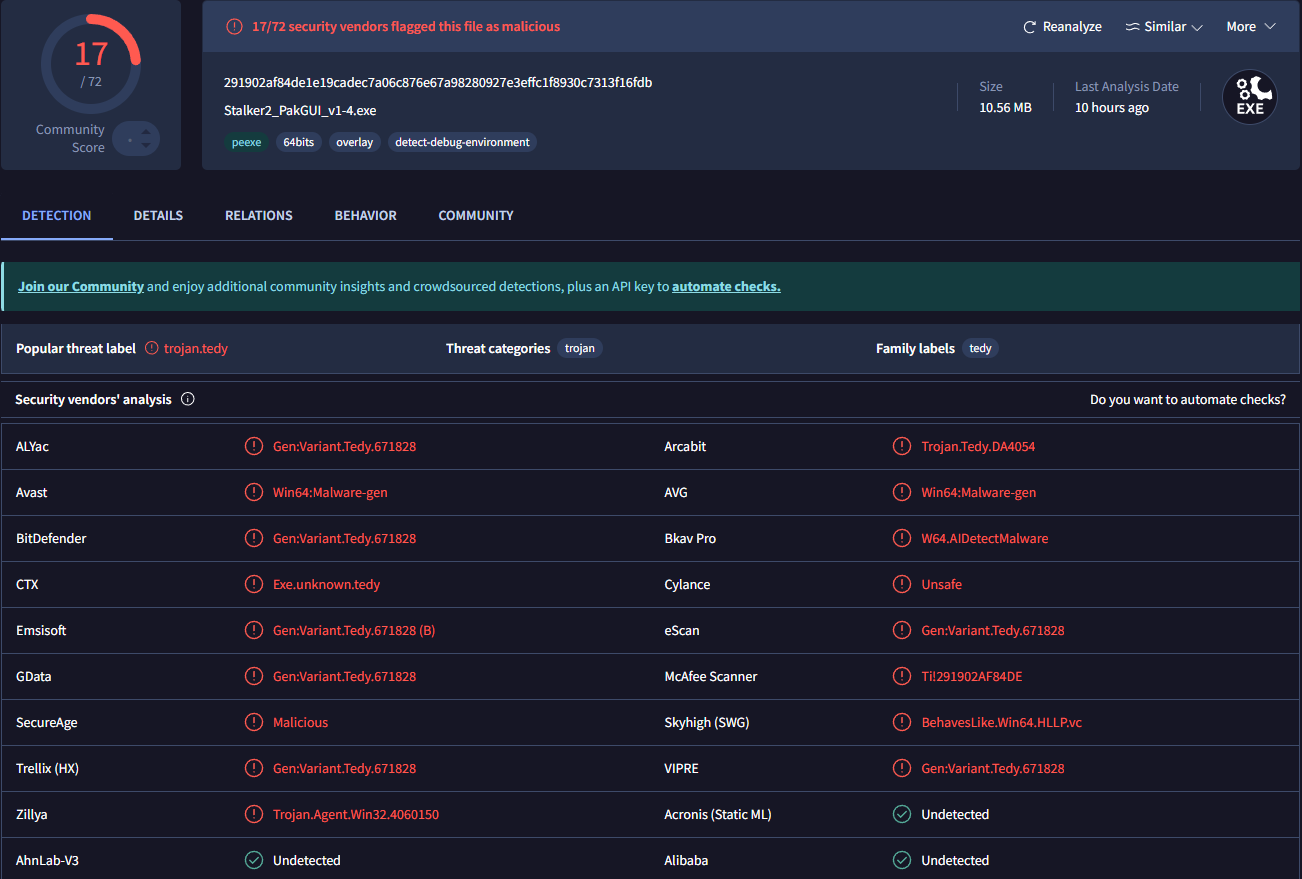Vote down on the community score

(x=146, y=146)
